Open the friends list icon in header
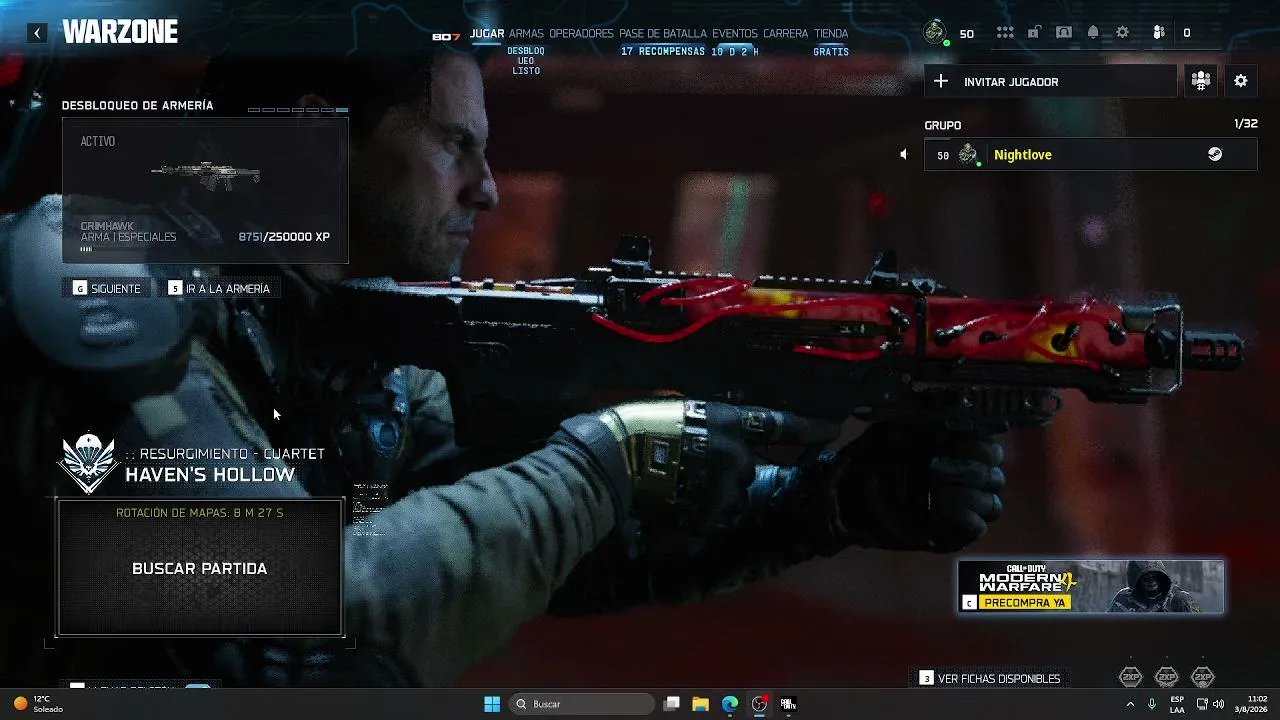1280x720 pixels. pos(1159,33)
